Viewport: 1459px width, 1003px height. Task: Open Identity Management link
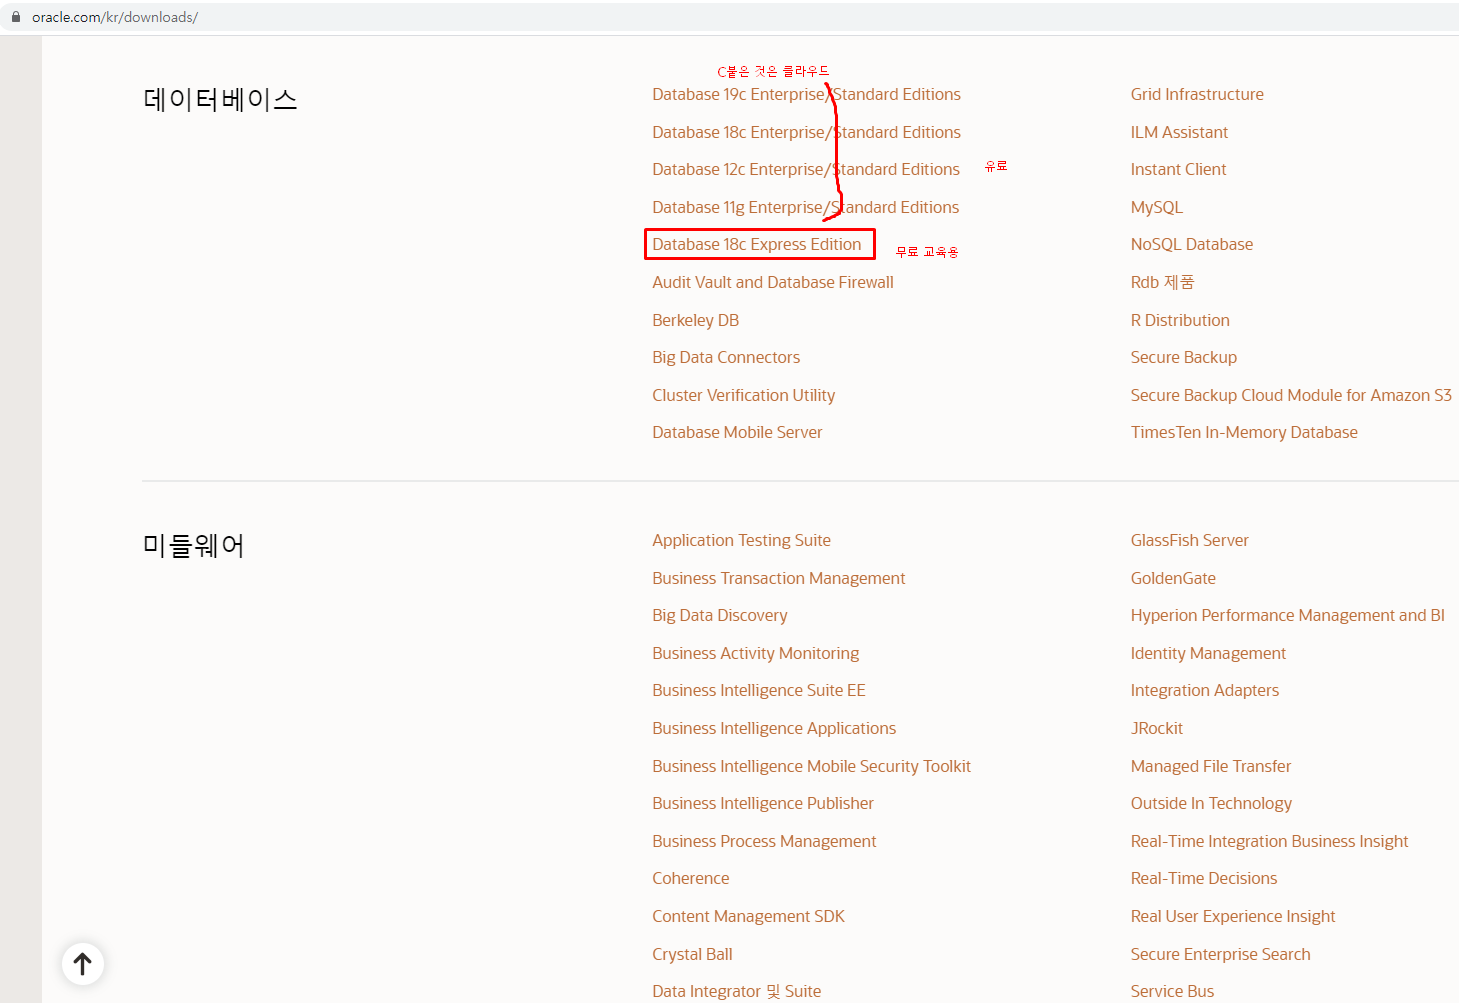tap(1208, 653)
